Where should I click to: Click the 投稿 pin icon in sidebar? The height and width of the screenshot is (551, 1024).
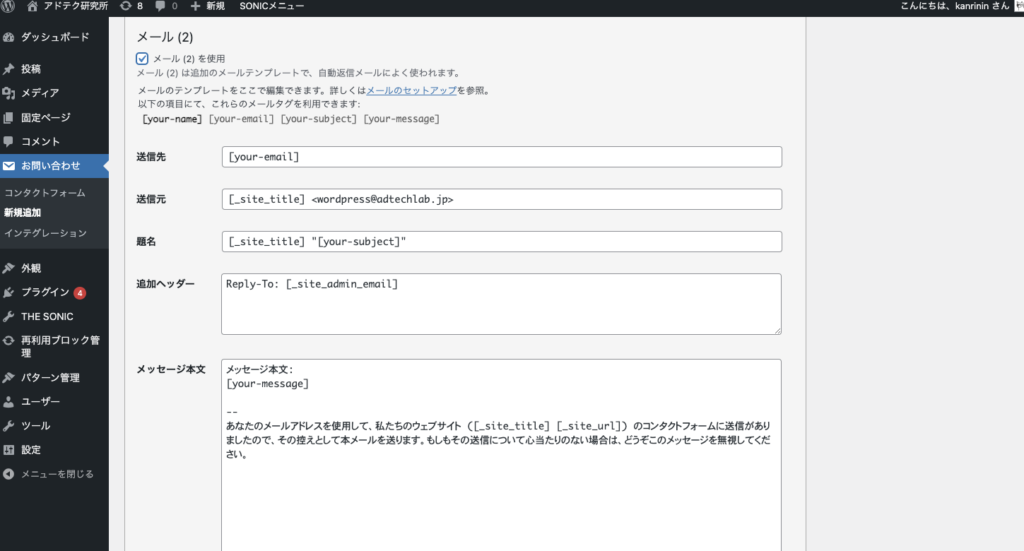pyautogui.click(x=9, y=69)
